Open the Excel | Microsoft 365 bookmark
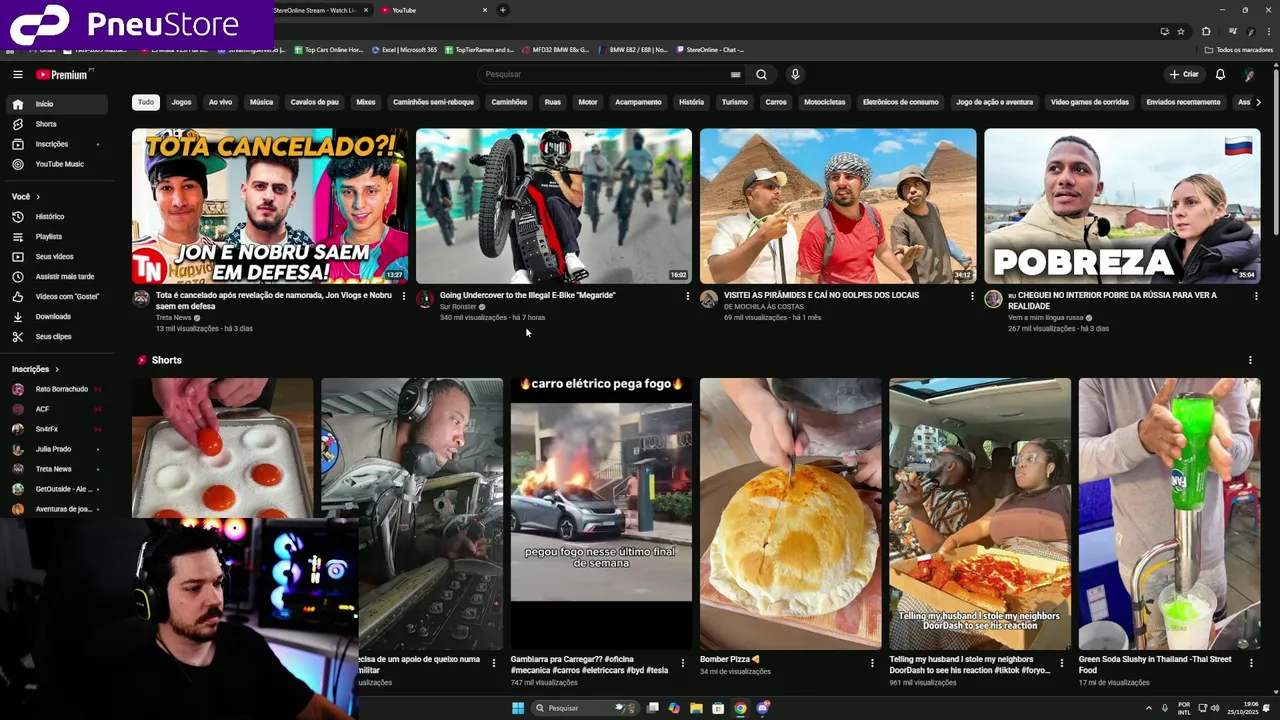The width and height of the screenshot is (1280, 720). pyautogui.click(x=404, y=49)
